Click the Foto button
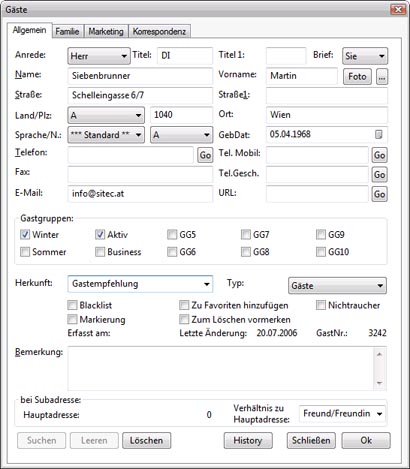 (x=357, y=77)
